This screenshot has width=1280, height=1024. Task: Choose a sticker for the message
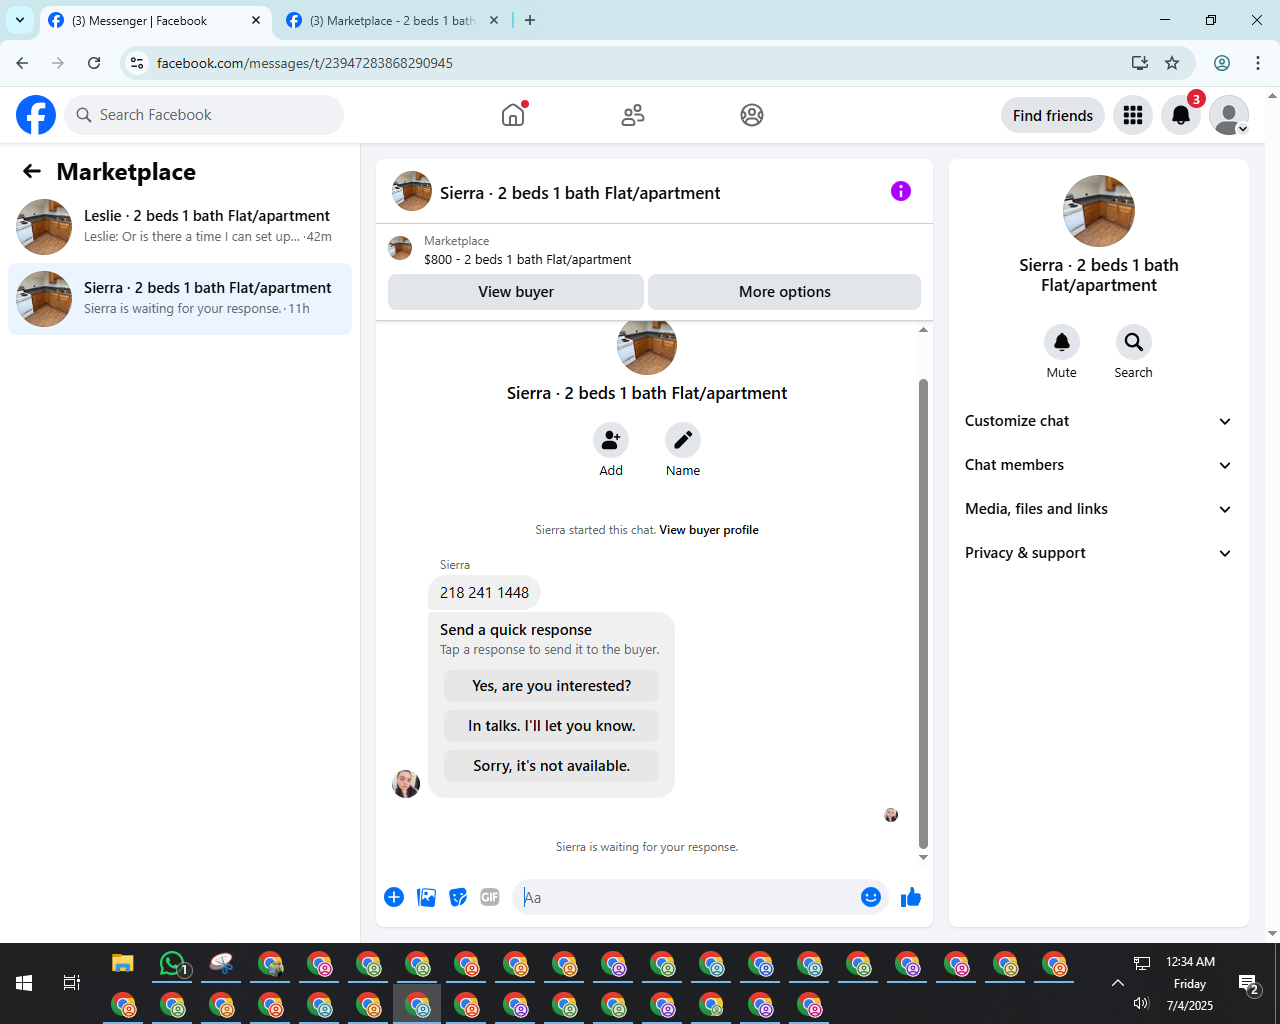458,897
